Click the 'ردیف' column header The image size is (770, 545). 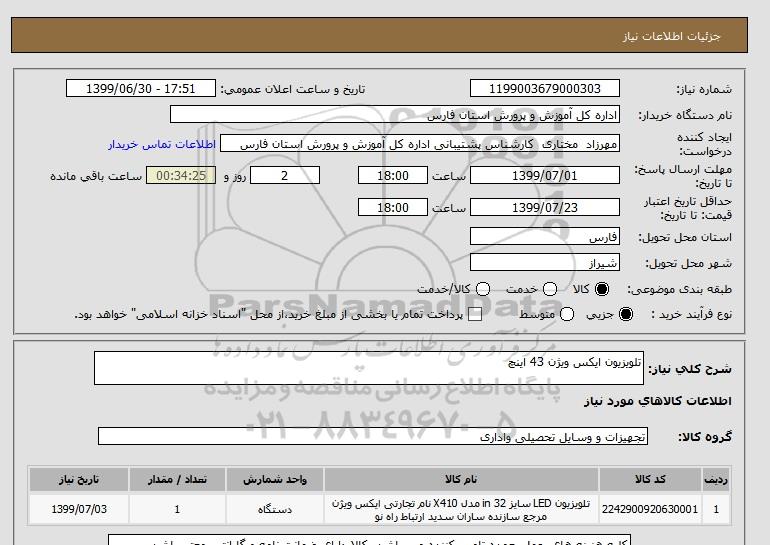click(x=716, y=479)
